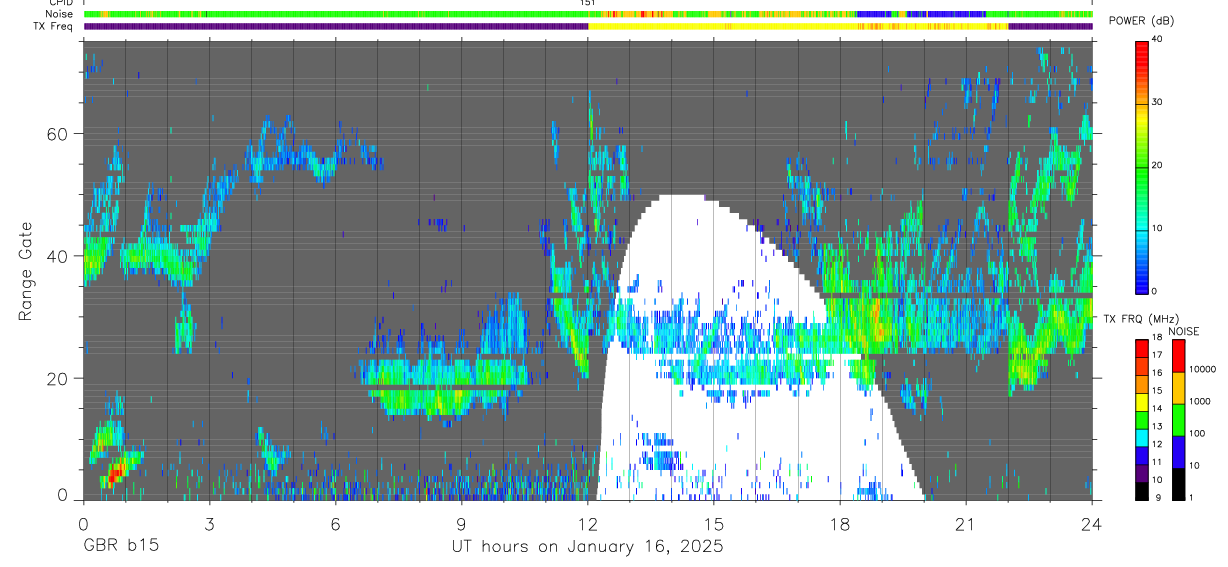Select "13" on the TX FRQ scale
This screenshot has height=567, width=1228.
pyautogui.click(x=1157, y=426)
